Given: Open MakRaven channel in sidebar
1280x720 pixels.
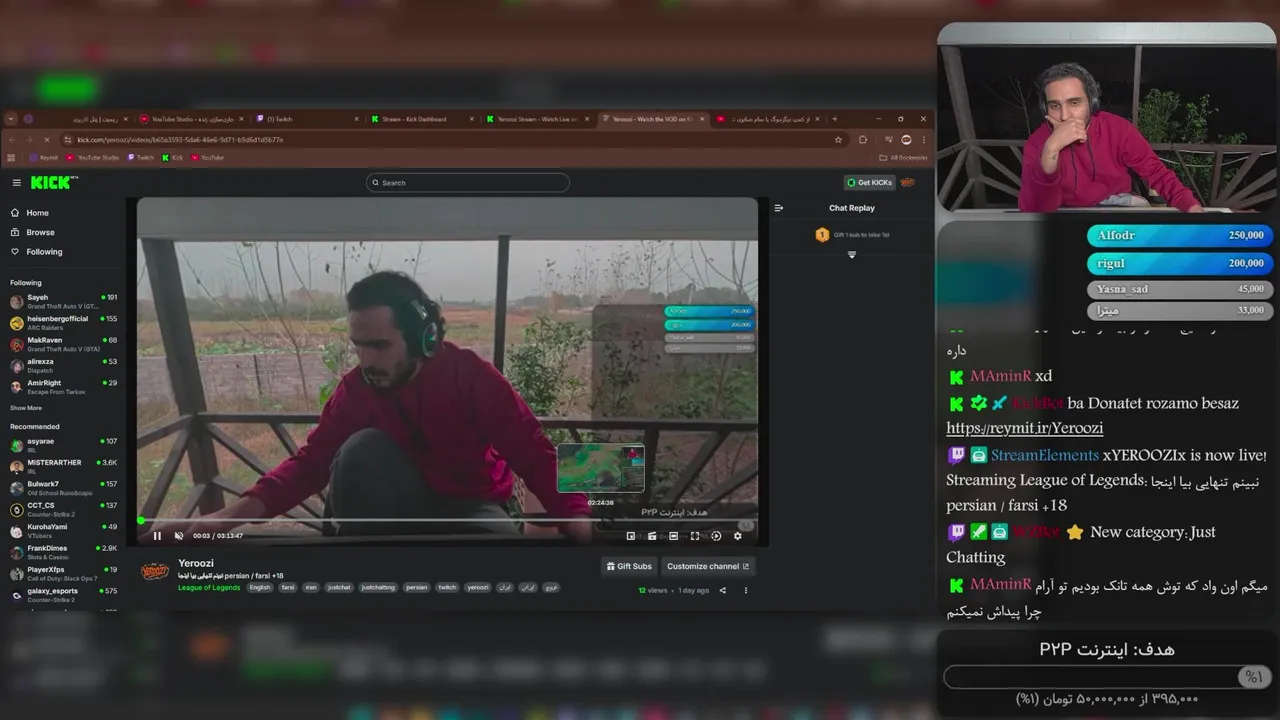Looking at the screenshot, I should click(64, 344).
